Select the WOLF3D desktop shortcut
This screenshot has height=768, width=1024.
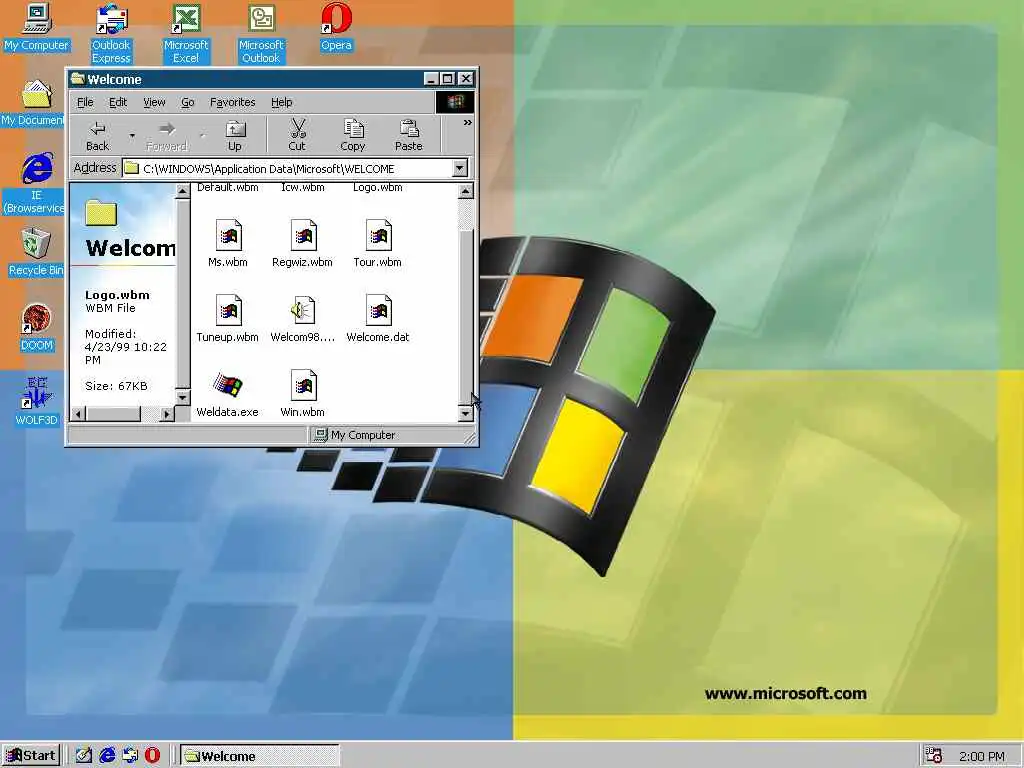[x=37, y=402]
